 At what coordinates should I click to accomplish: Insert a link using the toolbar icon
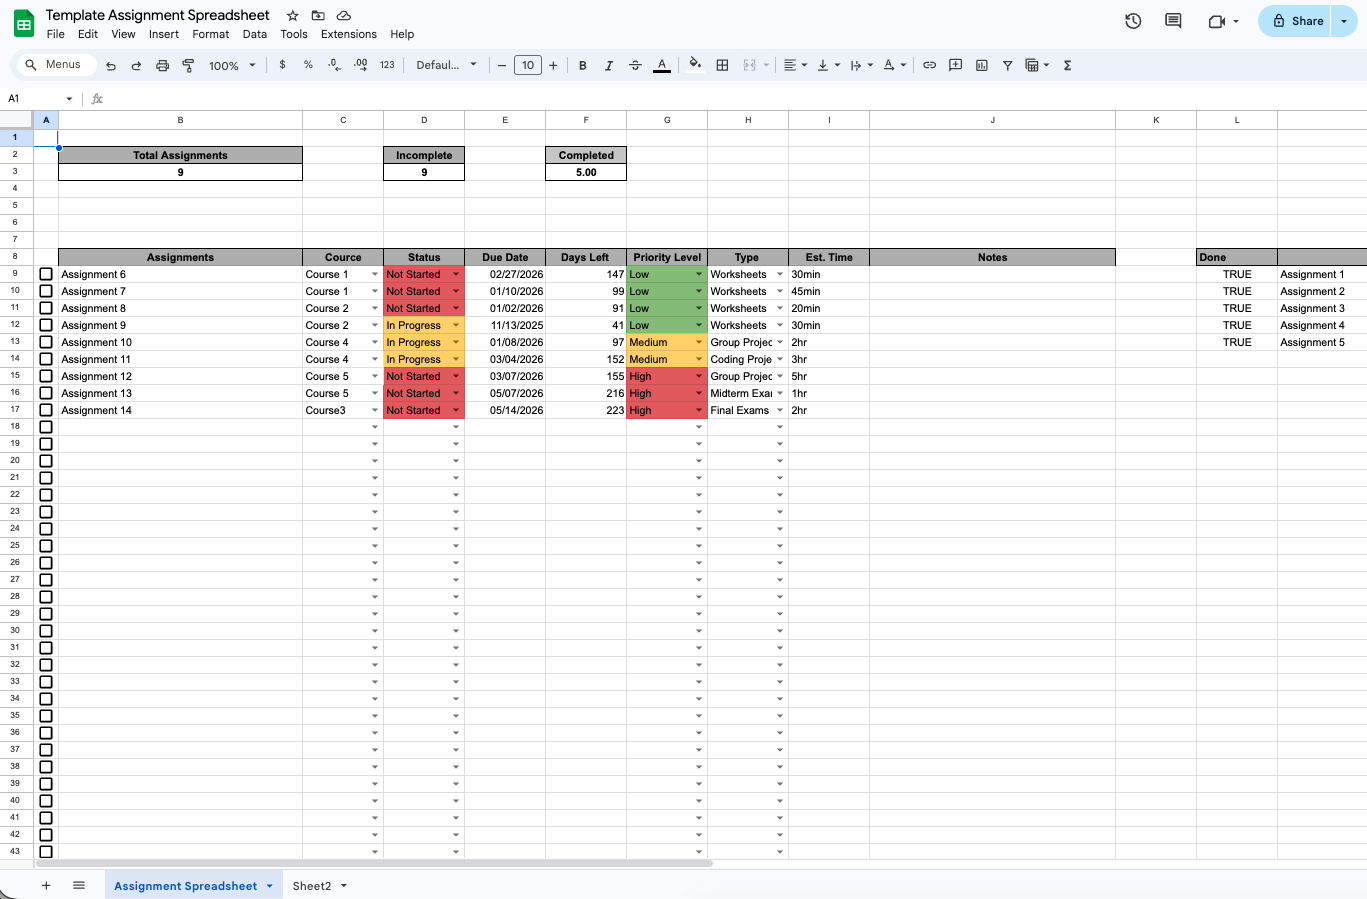(929, 64)
